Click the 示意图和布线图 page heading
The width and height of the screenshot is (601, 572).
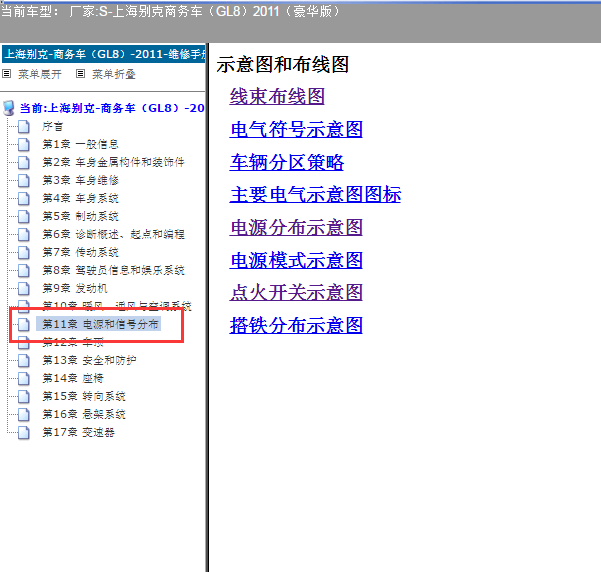[282, 64]
